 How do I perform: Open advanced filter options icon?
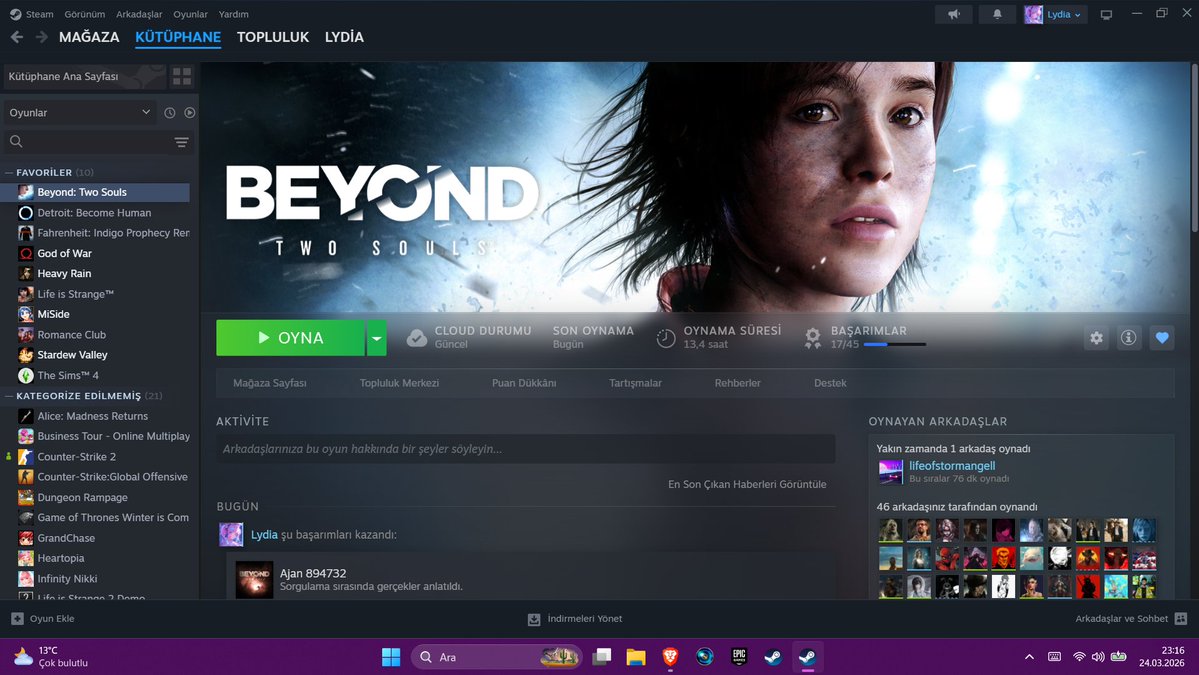click(x=181, y=141)
